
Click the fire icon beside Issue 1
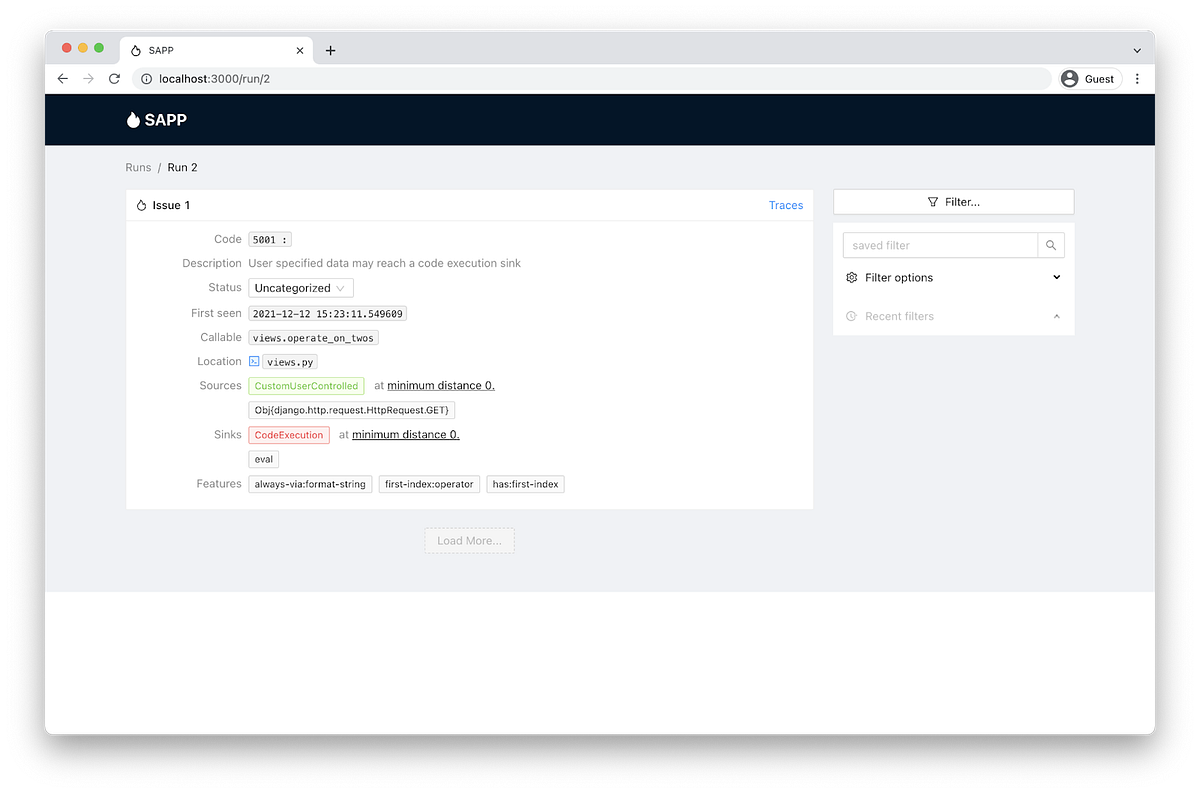coord(141,204)
